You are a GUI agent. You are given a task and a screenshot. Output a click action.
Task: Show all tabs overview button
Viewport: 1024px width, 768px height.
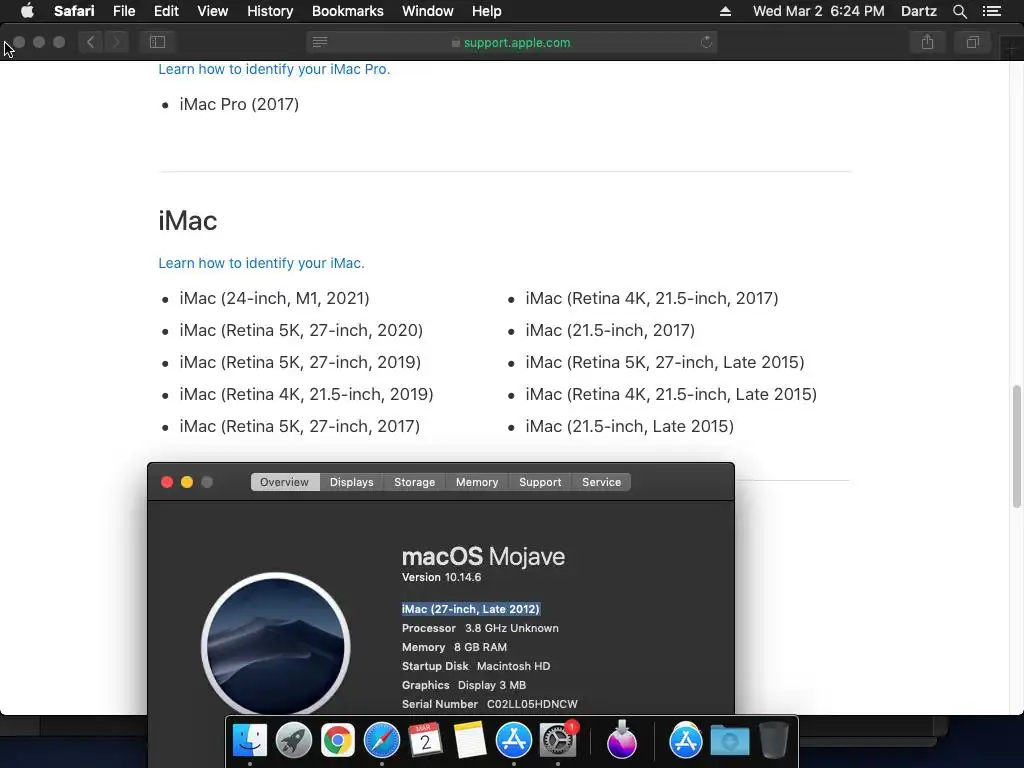pos(972,42)
